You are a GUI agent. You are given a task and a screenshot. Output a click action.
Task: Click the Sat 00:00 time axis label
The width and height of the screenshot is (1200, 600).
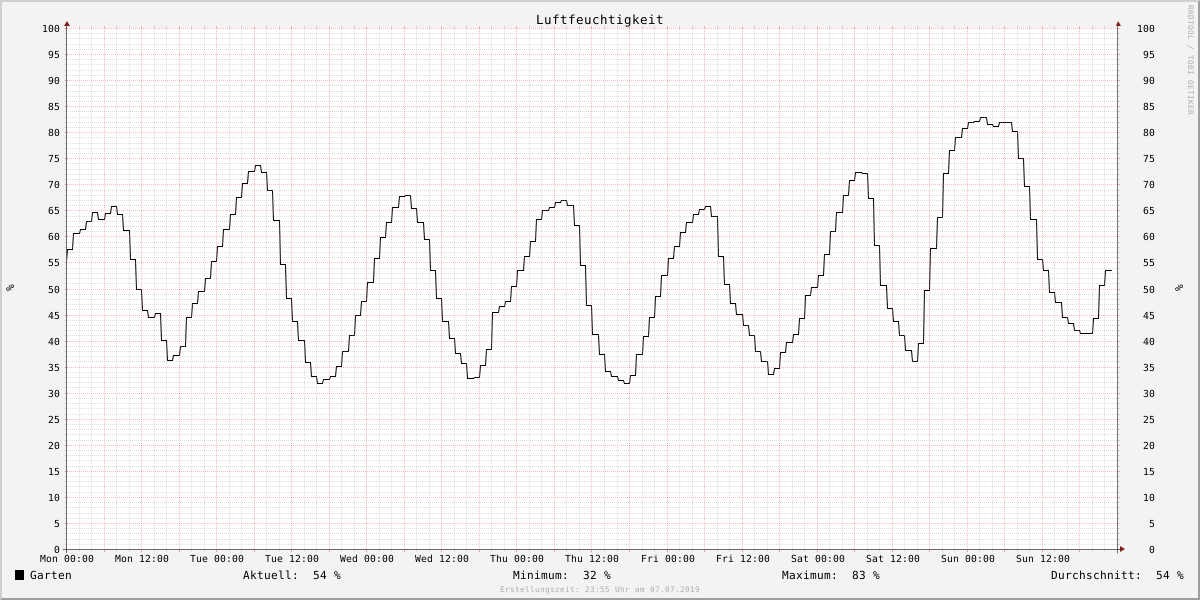818,559
